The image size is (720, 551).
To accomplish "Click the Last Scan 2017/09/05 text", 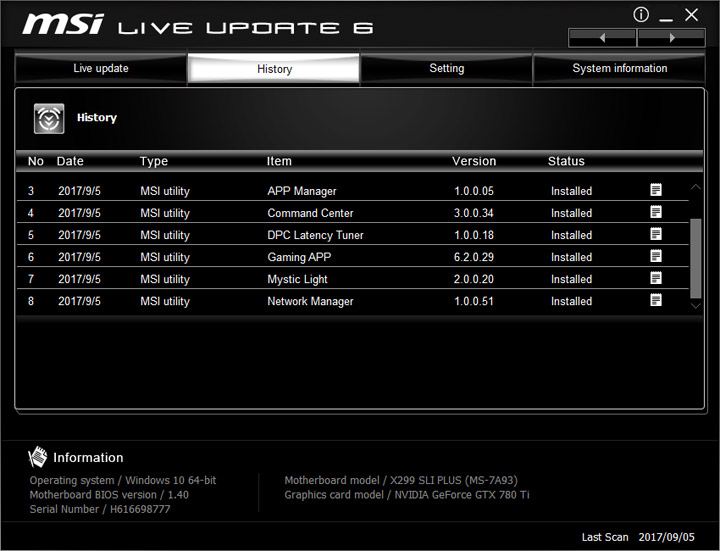I will (638, 537).
